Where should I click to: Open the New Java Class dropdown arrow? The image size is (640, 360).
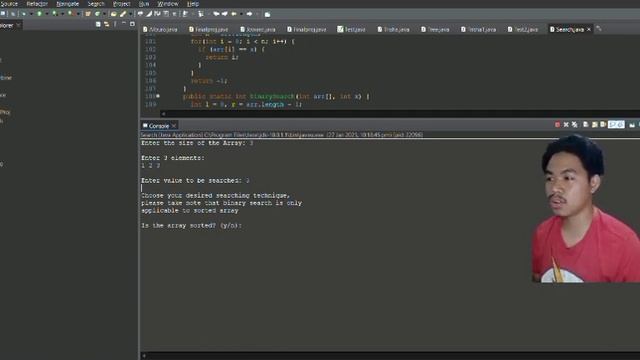pos(104,14)
